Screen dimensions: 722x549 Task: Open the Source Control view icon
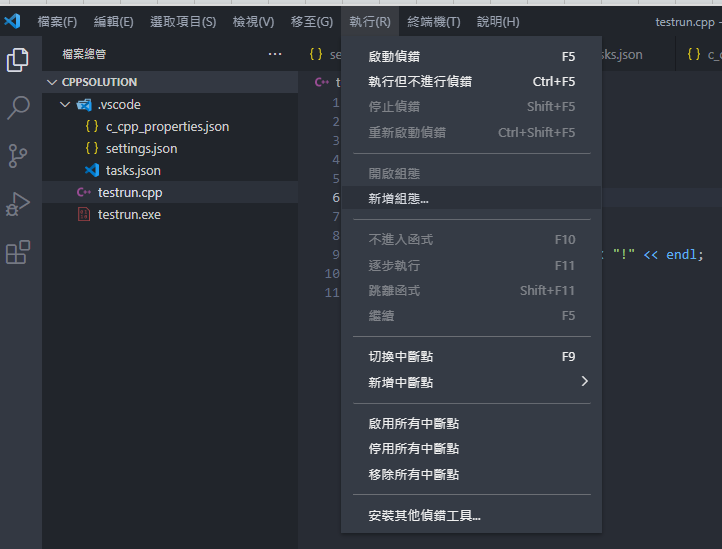(18, 156)
